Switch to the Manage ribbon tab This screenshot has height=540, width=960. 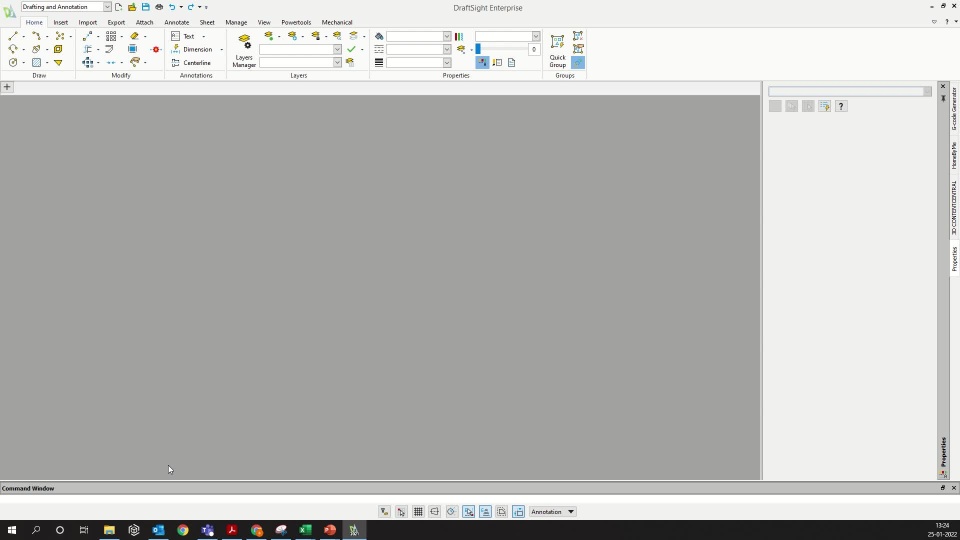236,22
